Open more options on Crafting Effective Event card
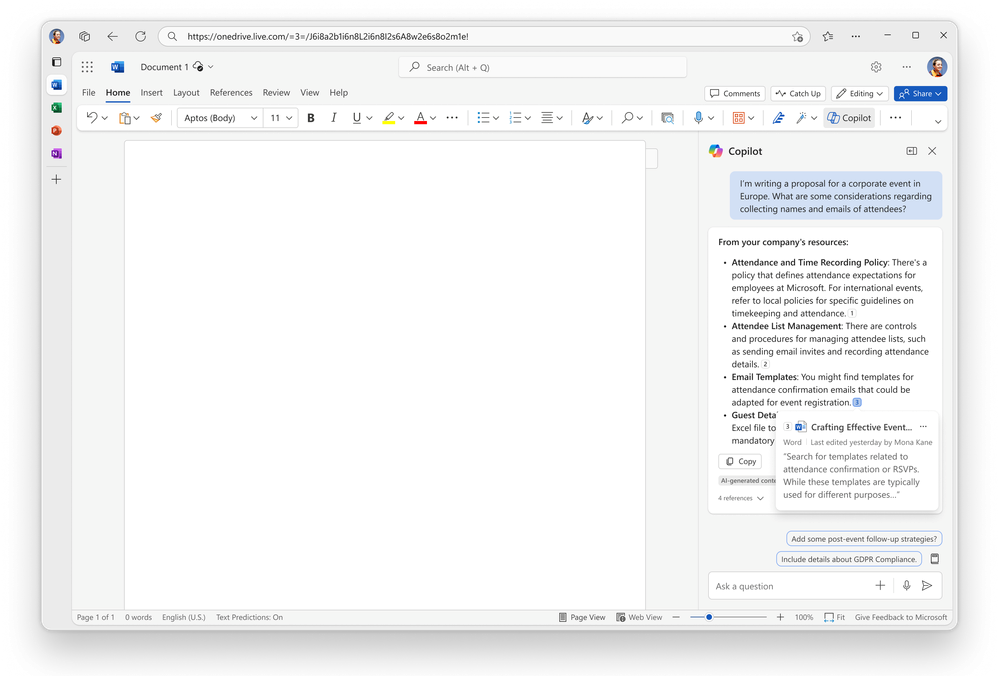The image size is (999, 676). pyautogui.click(x=923, y=427)
